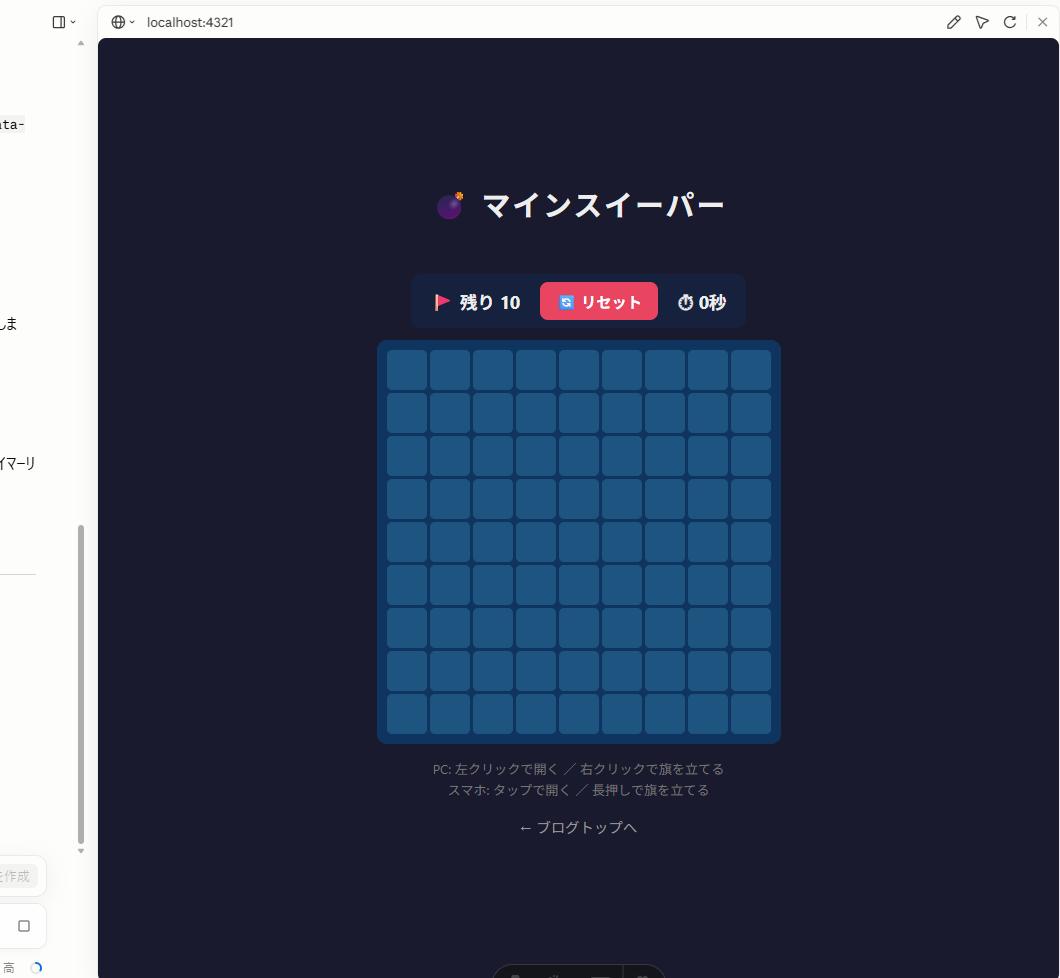The width and height of the screenshot is (1060, 978).
Task: Activate the element picker cursor icon
Action: click(982, 22)
